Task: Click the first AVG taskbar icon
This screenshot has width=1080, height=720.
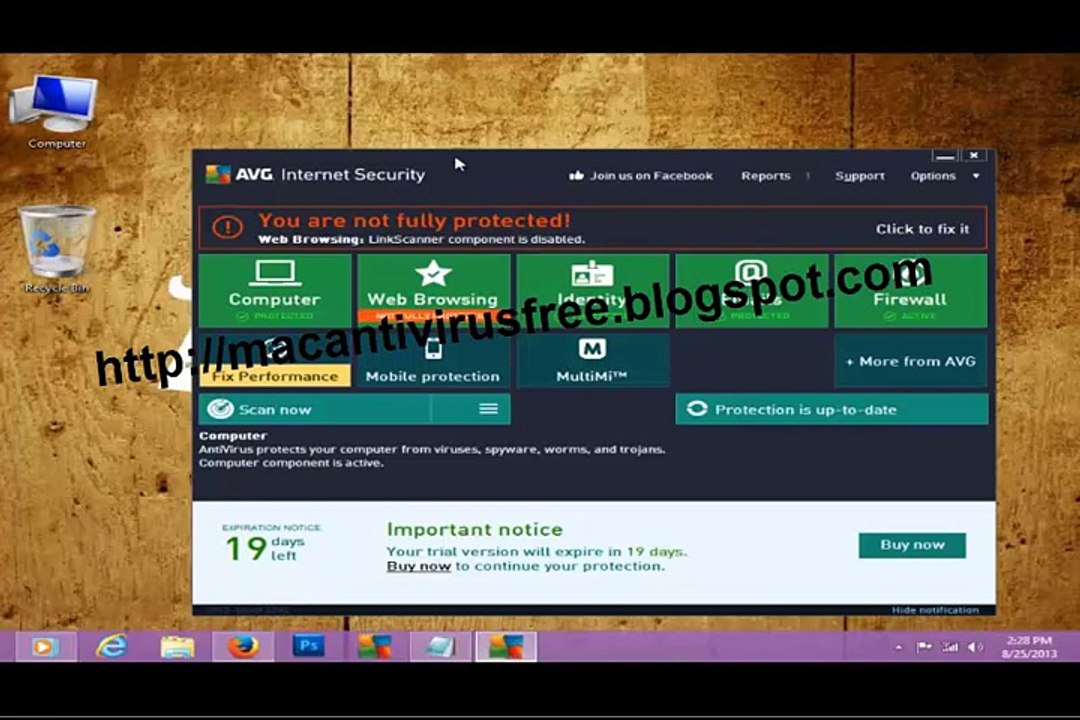Action: coord(374,647)
